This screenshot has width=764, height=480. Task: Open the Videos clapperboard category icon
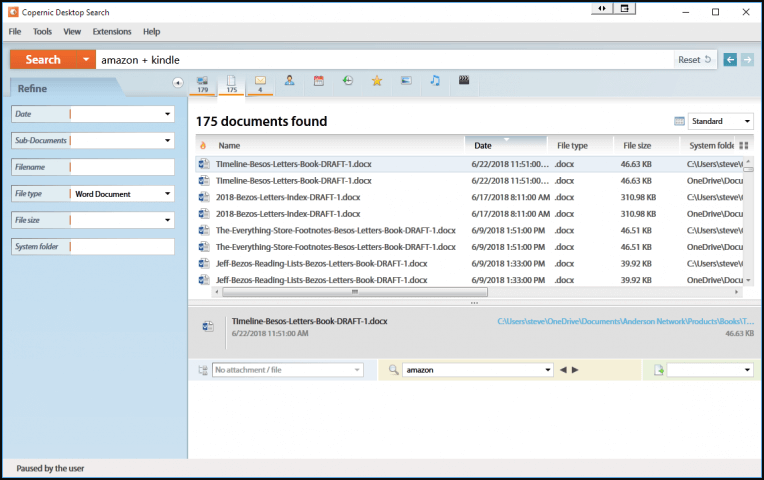point(464,80)
